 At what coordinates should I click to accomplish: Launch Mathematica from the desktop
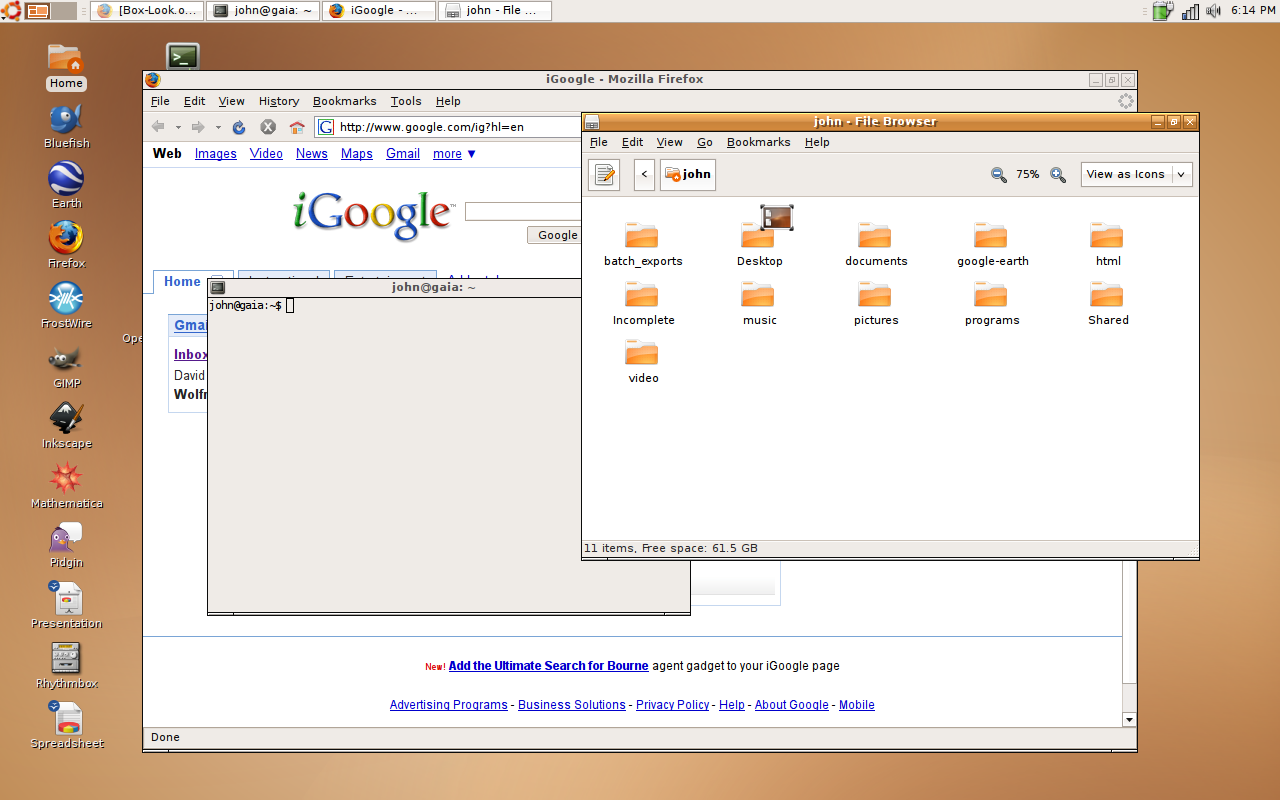pos(66,486)
